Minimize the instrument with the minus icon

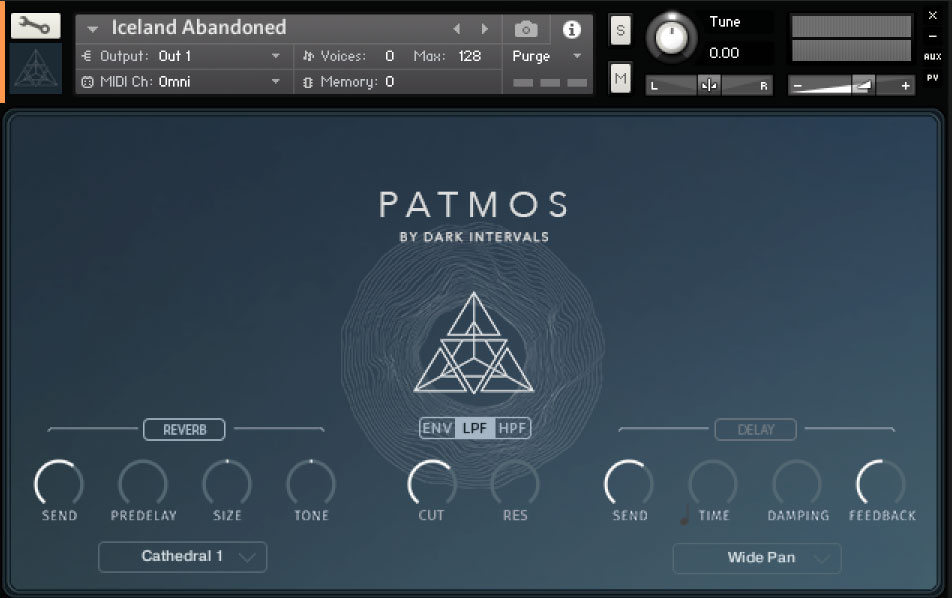coord(933,36)
